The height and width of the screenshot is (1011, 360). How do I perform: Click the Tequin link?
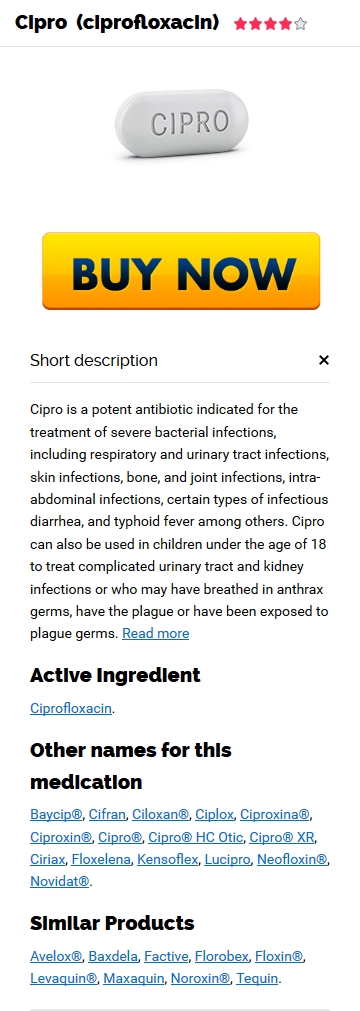pos(257,977)
